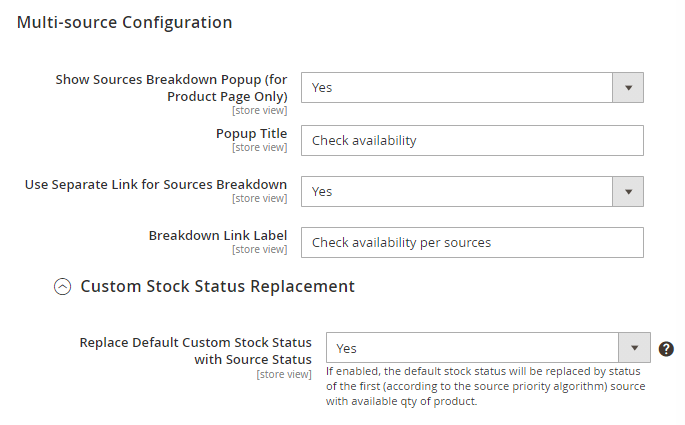Click the "Popup Title" field label

coord(251,133)
